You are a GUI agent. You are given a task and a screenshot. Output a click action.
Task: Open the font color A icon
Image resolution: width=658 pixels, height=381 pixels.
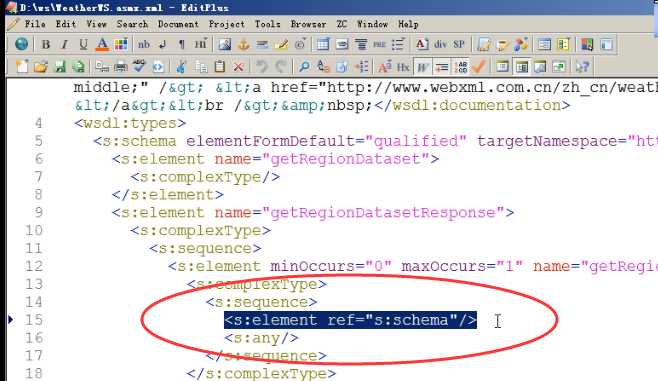coord(102,44)
